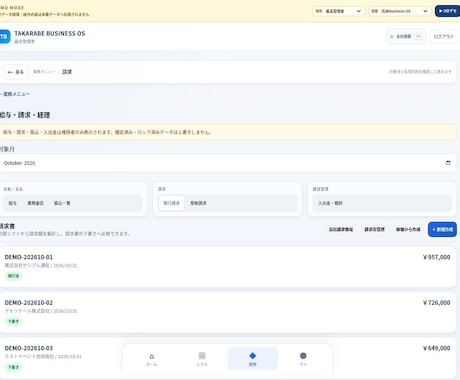Click the ログアウト button
Image resolution: width=460 pixels, height=380 pixels.
coord(443,36)
